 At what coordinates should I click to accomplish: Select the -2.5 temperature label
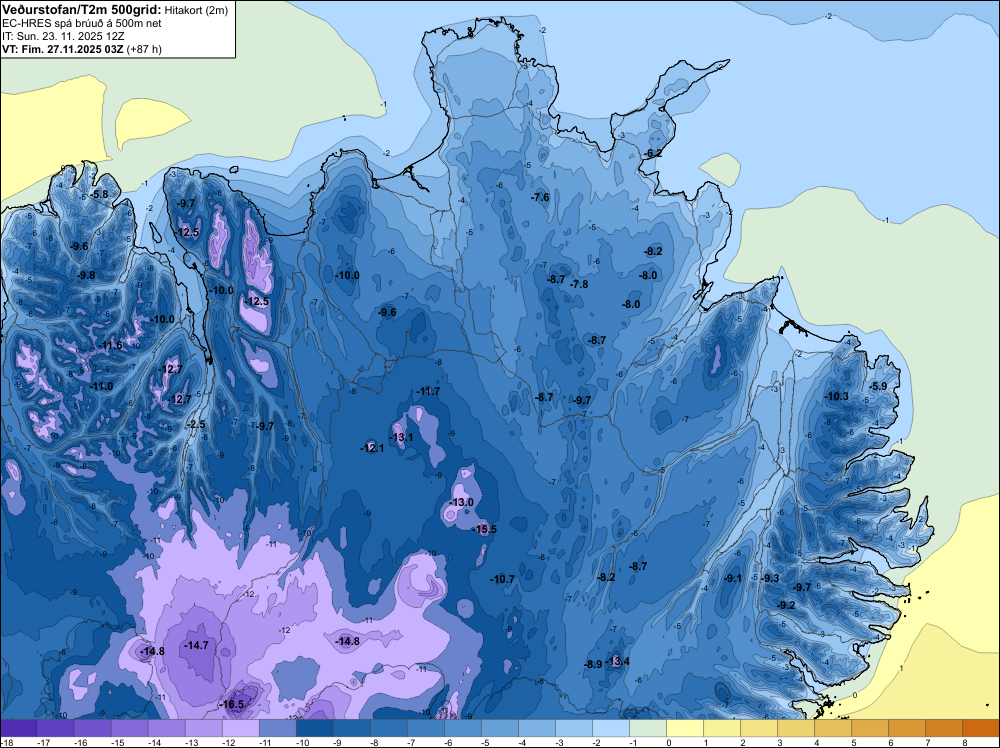196,425
